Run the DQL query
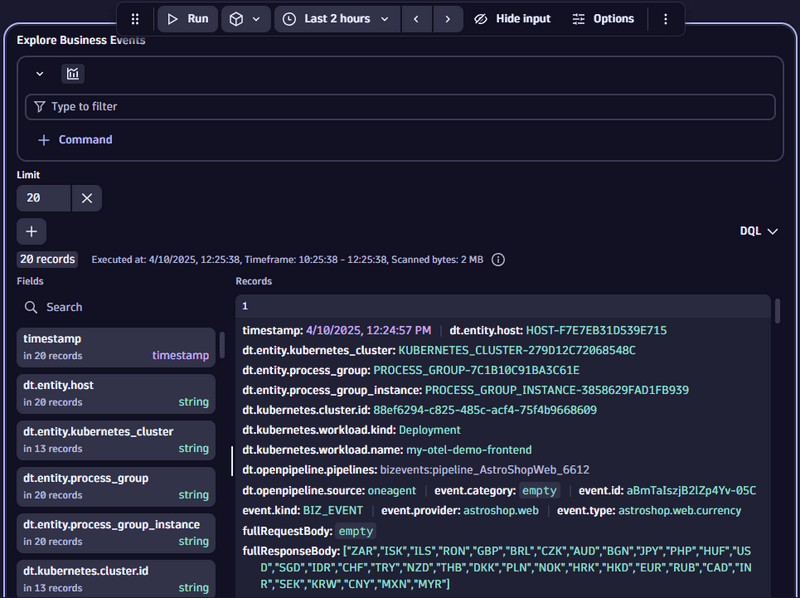The width and height of the screenshot is (800, 598). point(187,18)
